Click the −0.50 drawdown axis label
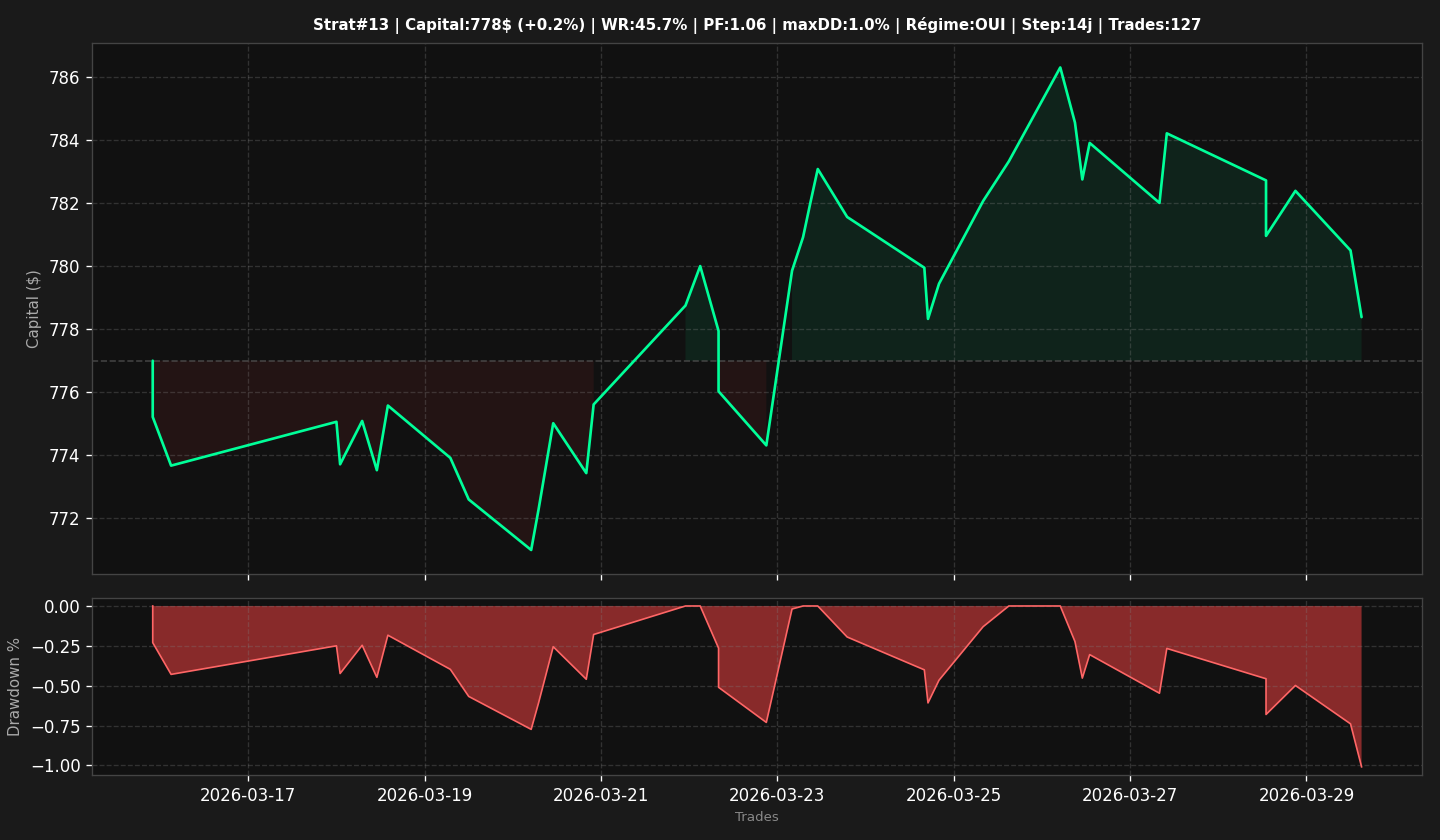The height and width of the screenshot is (840, 1440). (x=55, y=687)
